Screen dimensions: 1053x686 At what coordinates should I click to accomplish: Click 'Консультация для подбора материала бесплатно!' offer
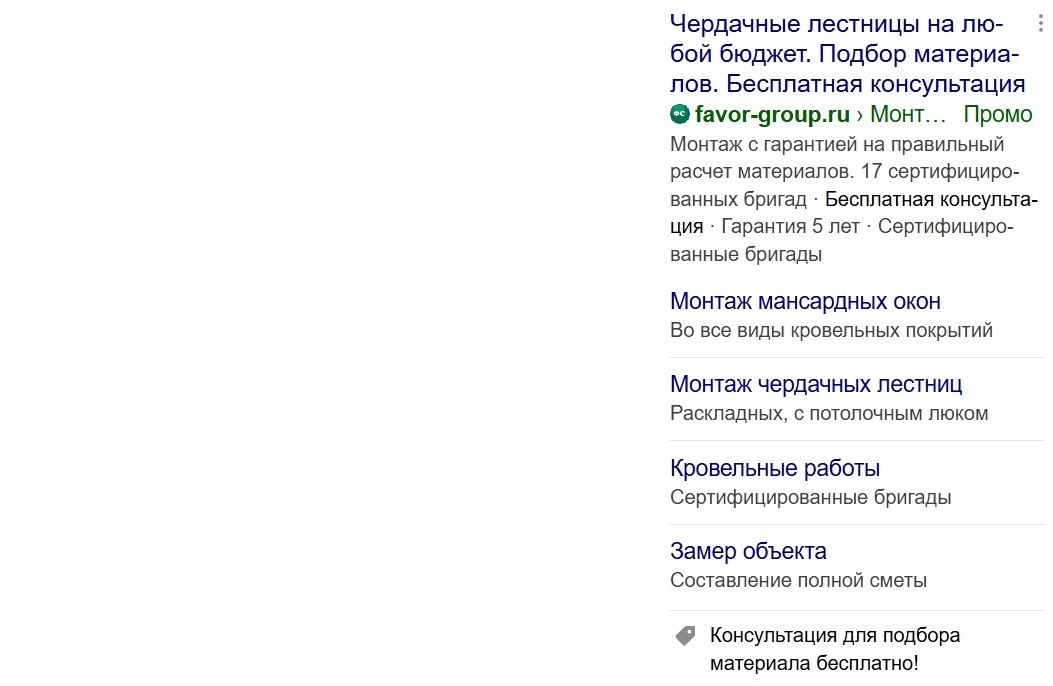tap(835, 649)
